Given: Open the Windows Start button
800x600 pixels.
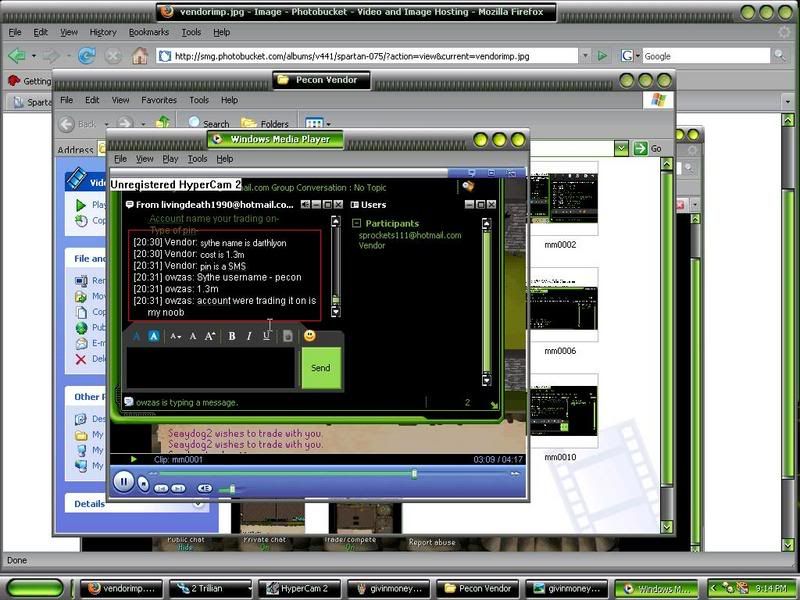Looking at the screenshot, I should (35, 588).
